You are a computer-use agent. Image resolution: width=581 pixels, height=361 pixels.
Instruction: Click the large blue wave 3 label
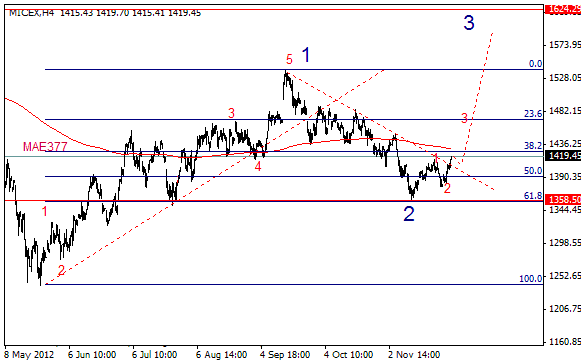(469, 23)
